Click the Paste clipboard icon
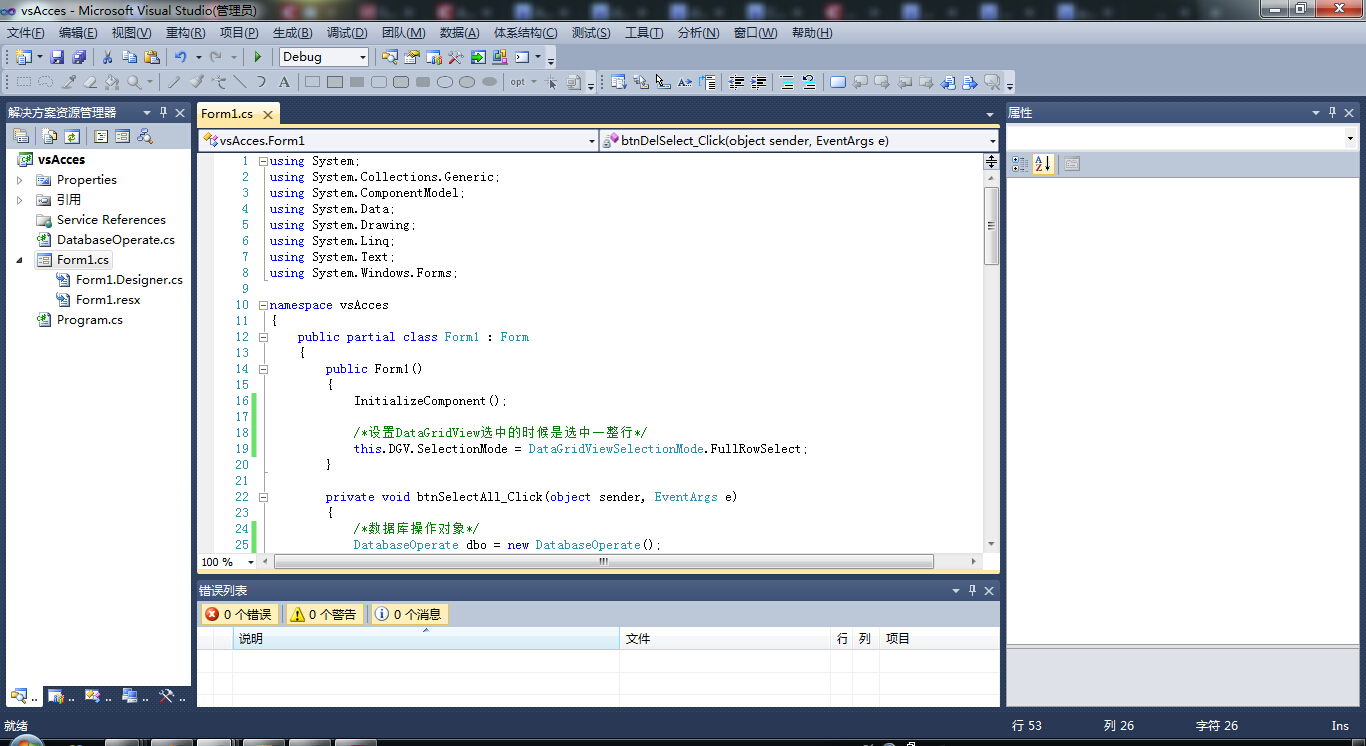The width and height of the screenshot is (1366, 746). pos(151,57)
